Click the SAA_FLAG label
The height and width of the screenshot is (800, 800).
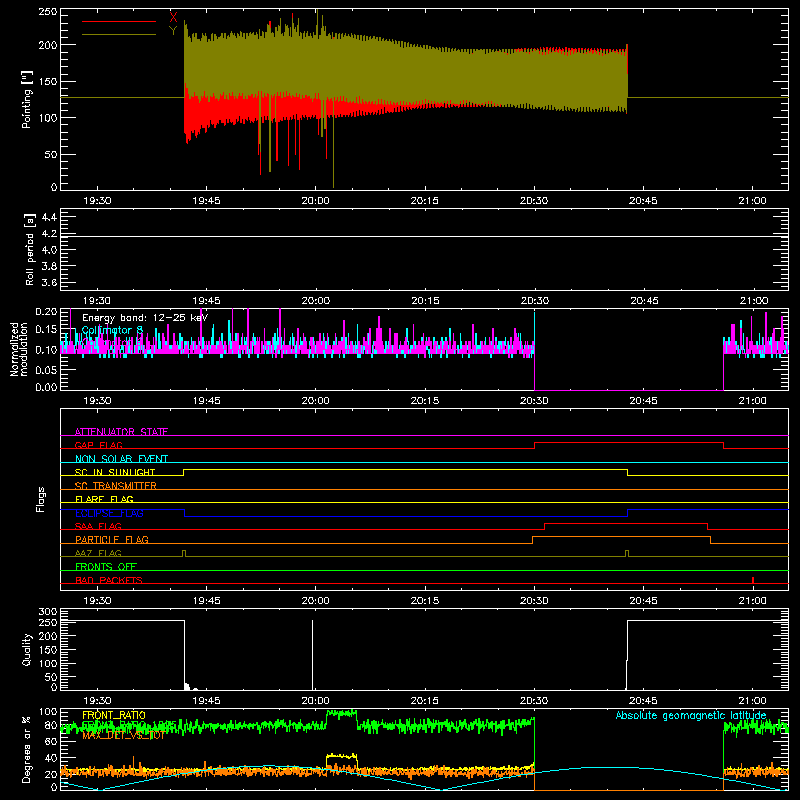[98, 526]
